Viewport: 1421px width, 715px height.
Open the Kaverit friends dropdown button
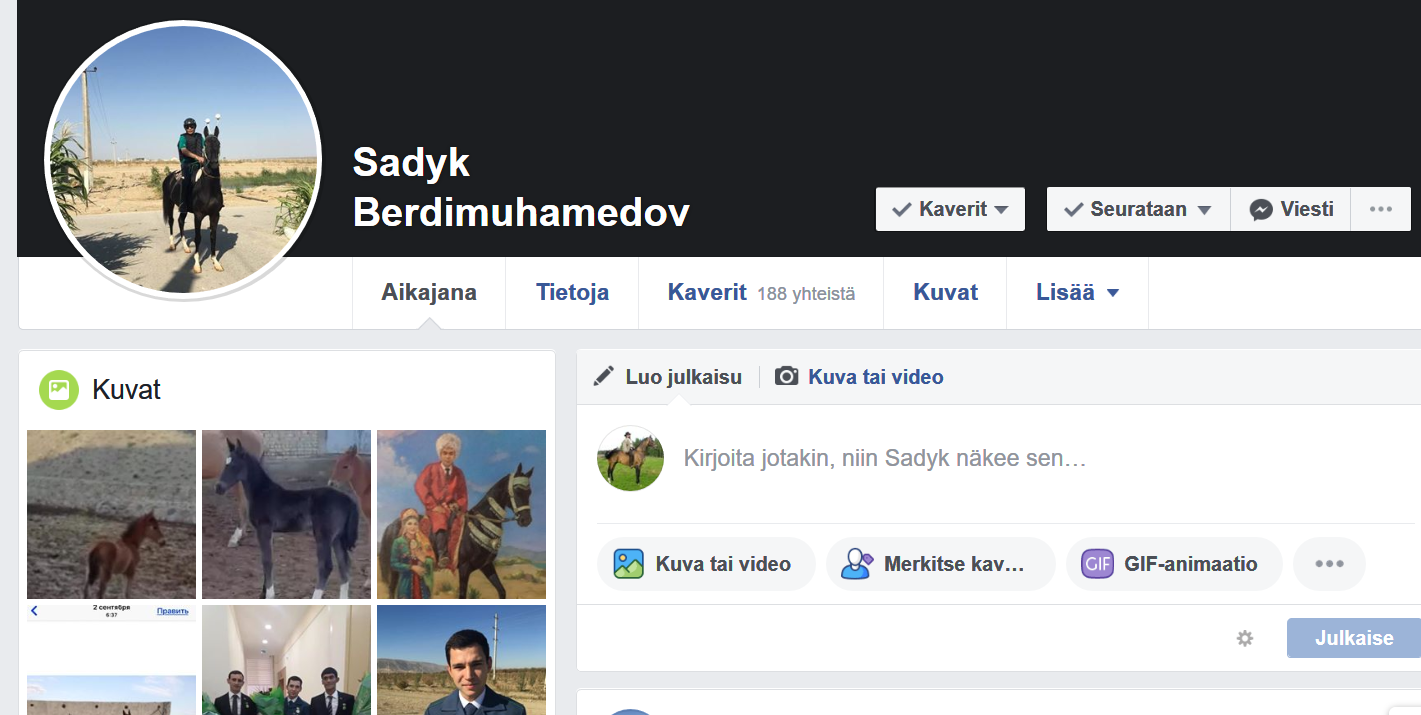click(950, 209)
